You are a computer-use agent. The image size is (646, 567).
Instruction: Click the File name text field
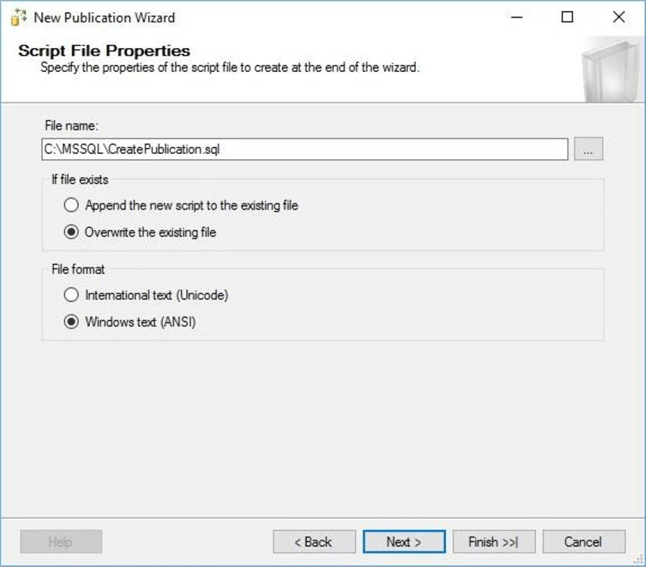tap(304, 150)
